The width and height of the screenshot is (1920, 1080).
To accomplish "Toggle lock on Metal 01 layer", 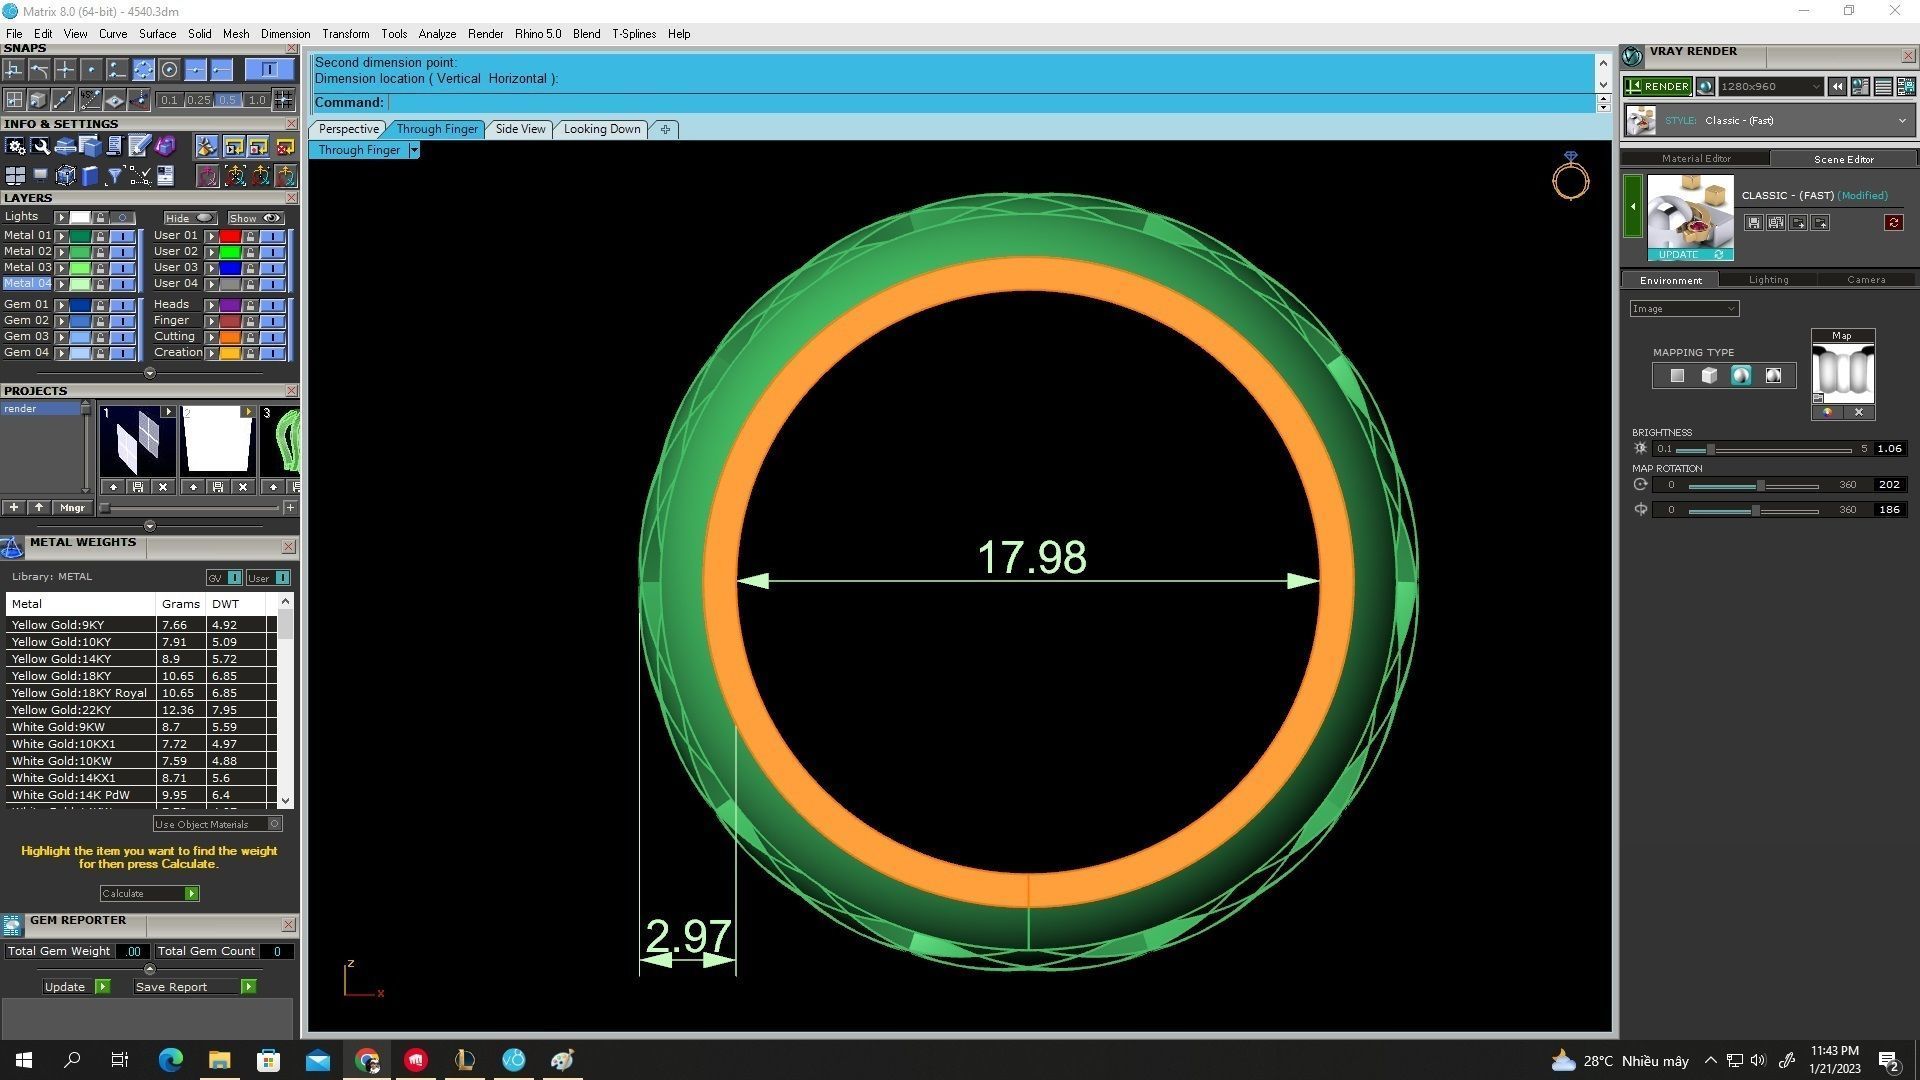I will (x=100, y=236).
